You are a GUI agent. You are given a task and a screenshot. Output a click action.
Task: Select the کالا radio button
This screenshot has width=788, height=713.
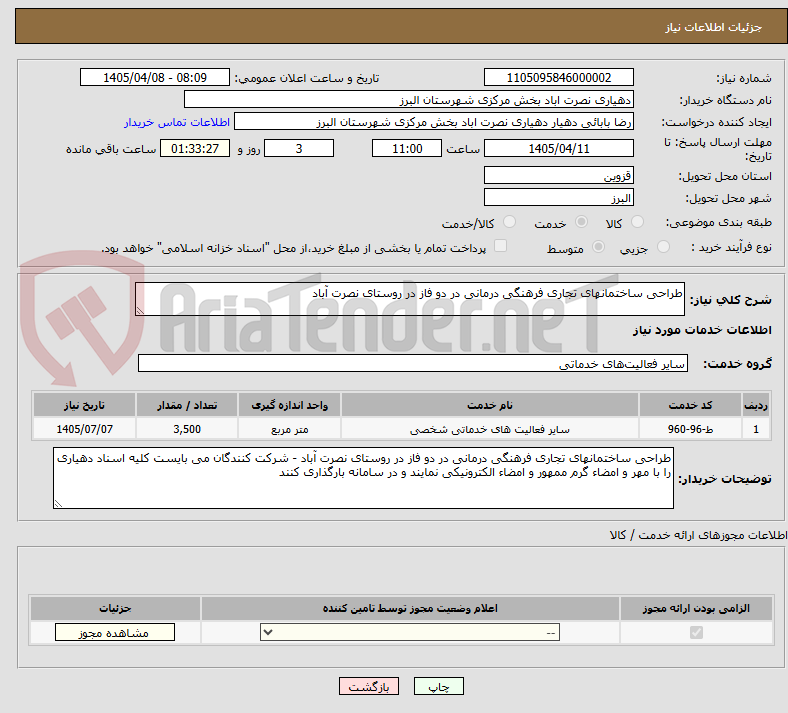coord(637,222)
